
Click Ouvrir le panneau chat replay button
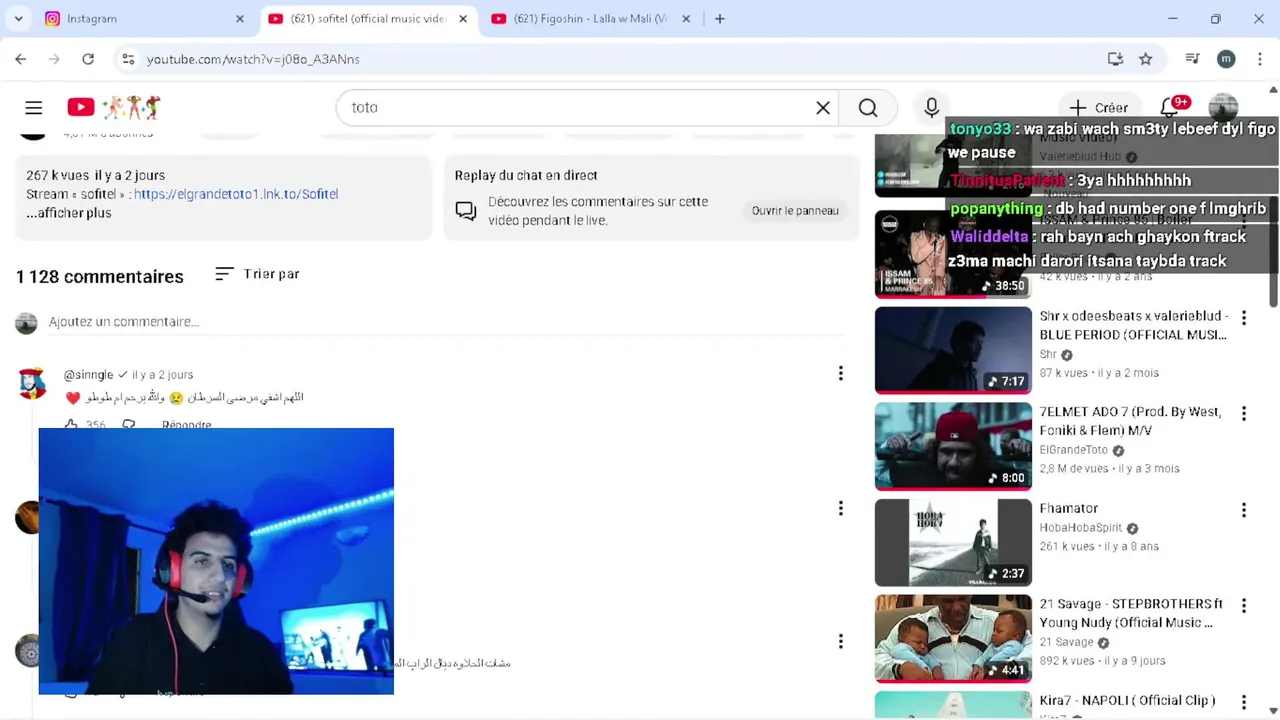[795, 210]
